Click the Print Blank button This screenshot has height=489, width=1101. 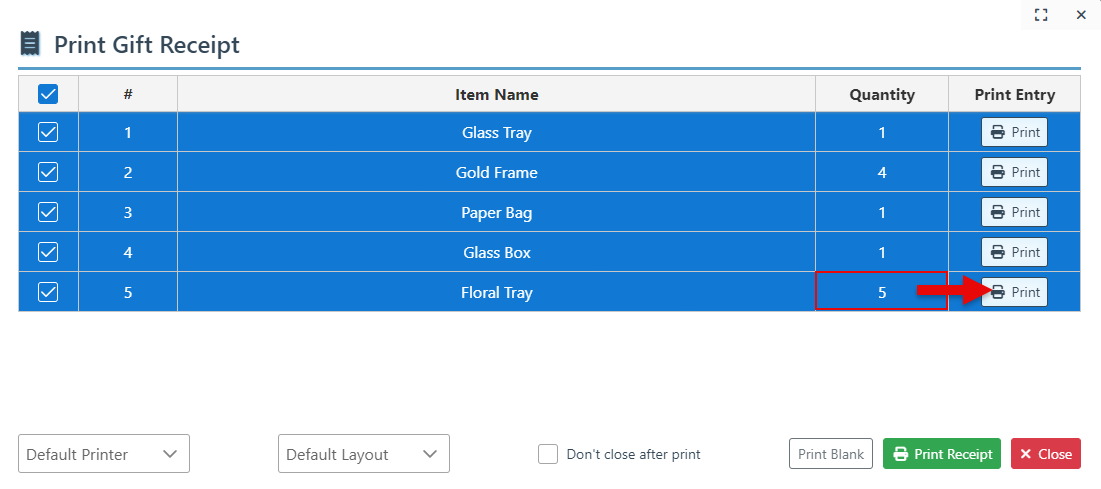[831, 454]
